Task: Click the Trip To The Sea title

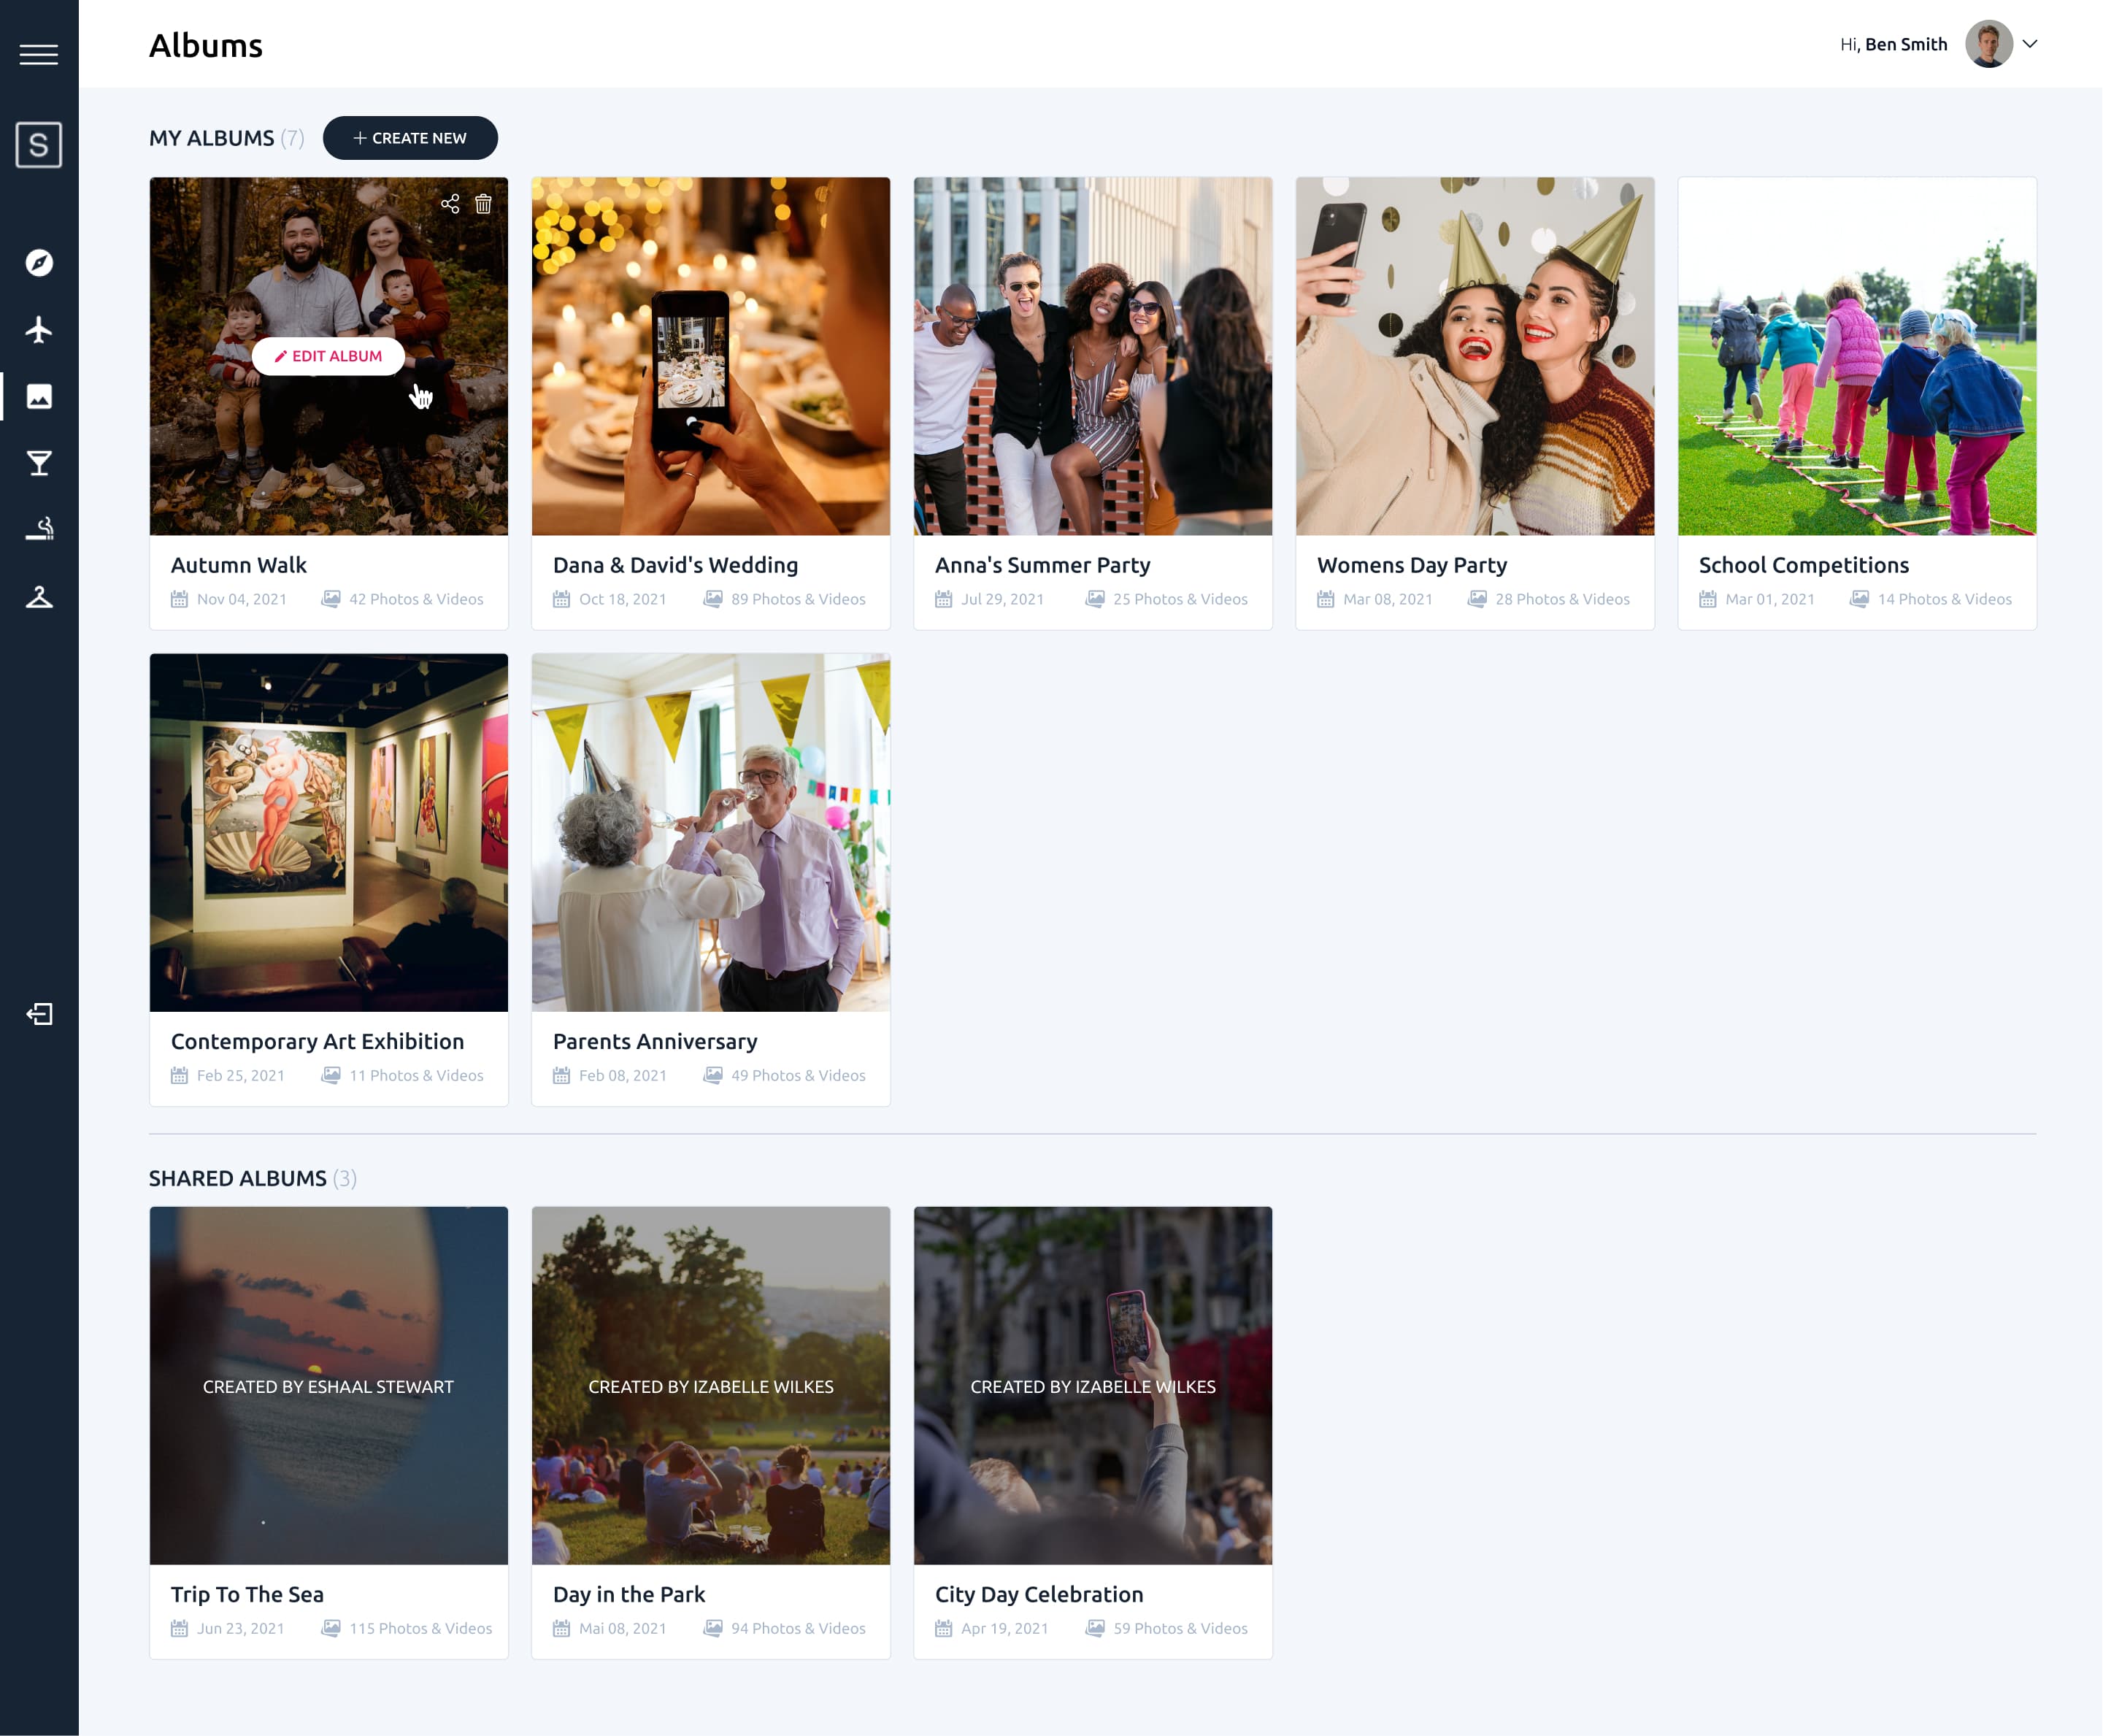Action: [x=247, y=1594]
